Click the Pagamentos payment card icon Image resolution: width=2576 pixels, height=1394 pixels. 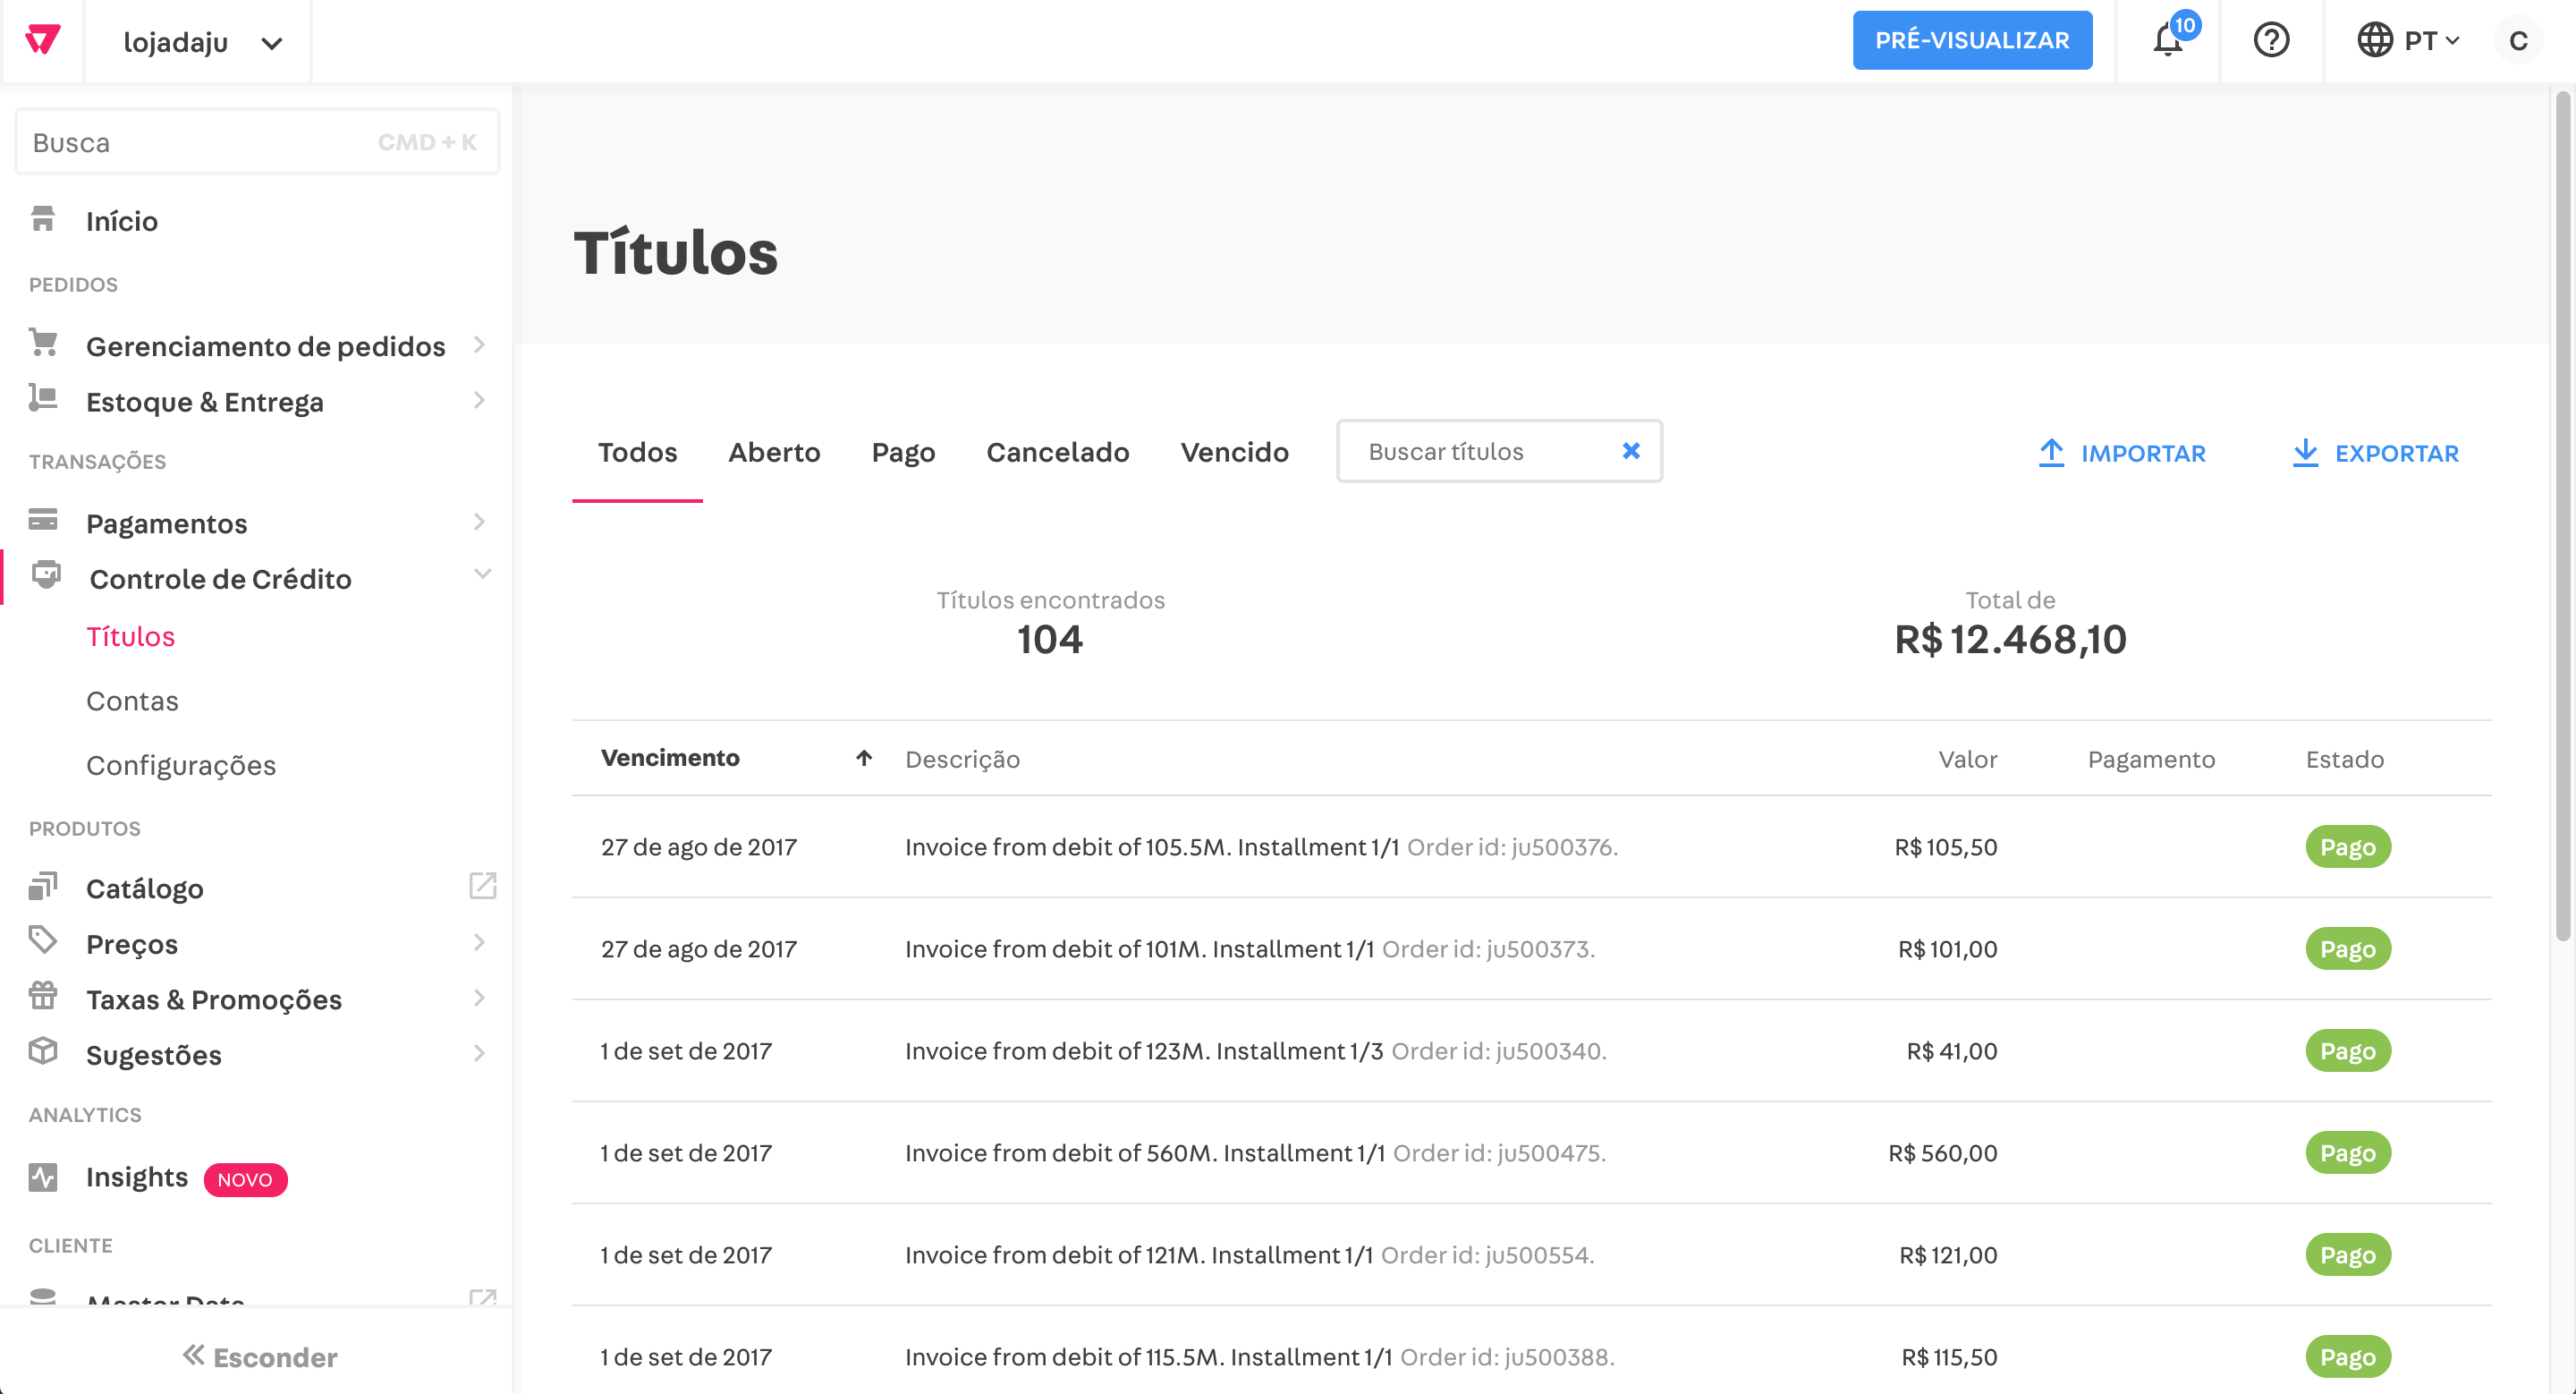coord(43,522)
